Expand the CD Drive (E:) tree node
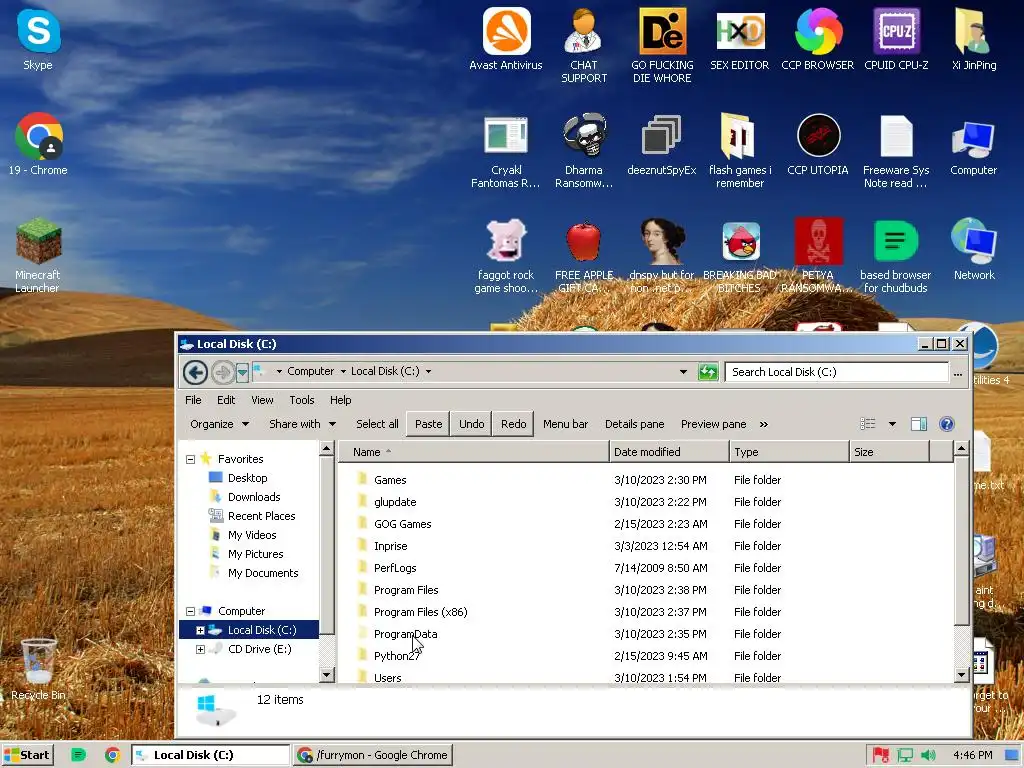Viewport: 1024px width, 768px height. (200, 649)
